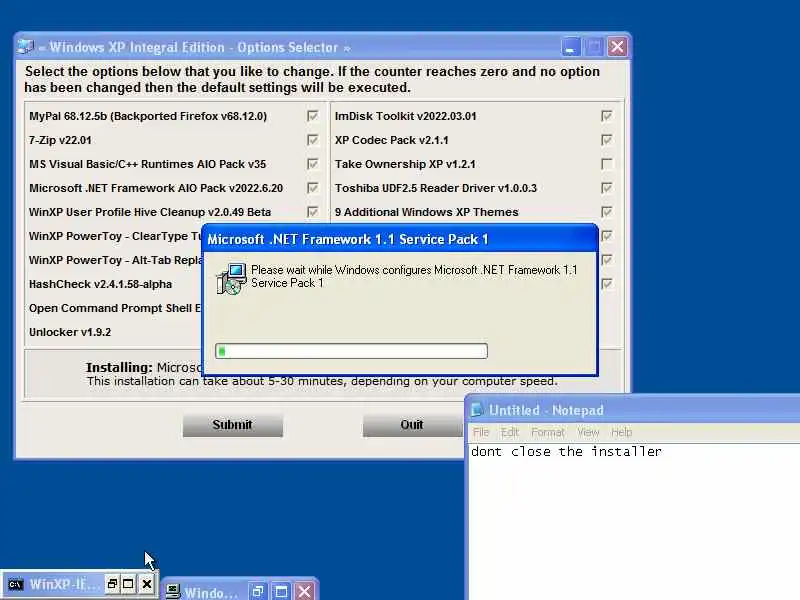Toggle the ImDisk Toolkit checkbox
800x600 pixels.
[607, 116]
